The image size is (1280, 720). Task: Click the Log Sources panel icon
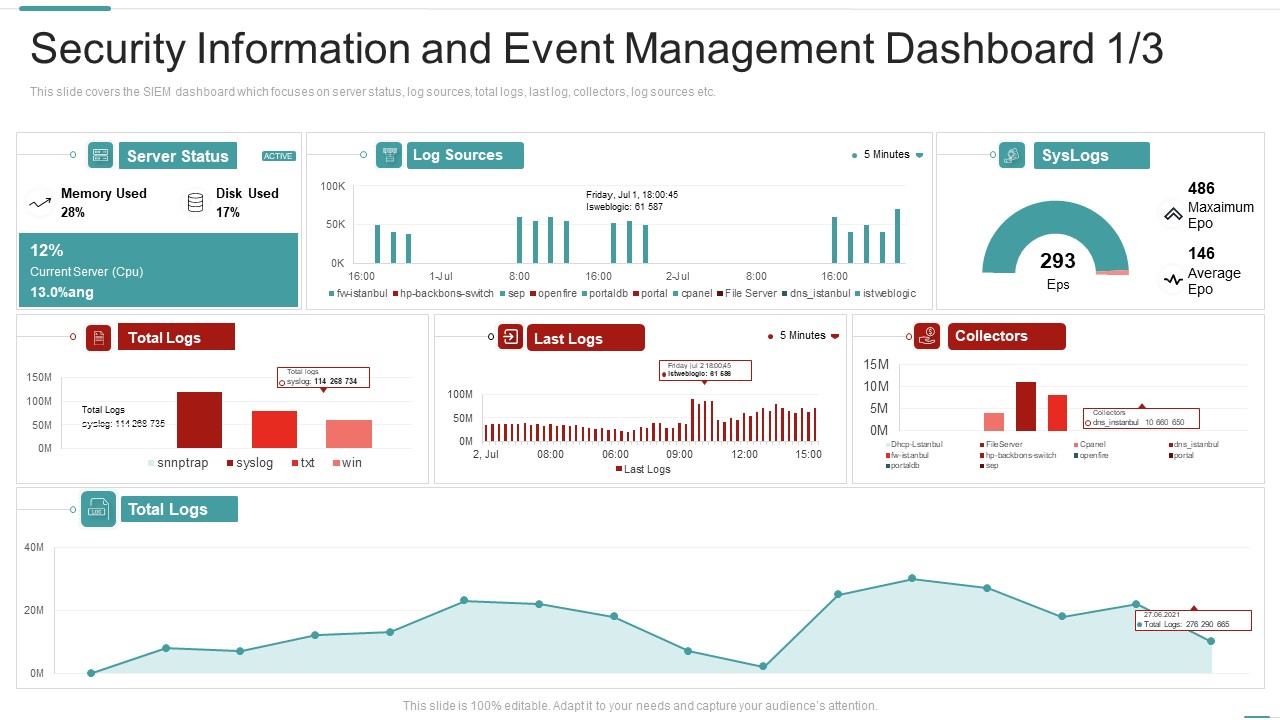(x=389, y=155)
